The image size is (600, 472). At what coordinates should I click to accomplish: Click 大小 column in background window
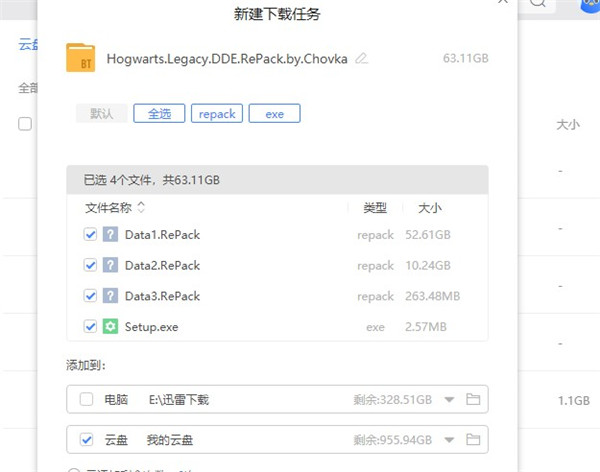point(568,124)
